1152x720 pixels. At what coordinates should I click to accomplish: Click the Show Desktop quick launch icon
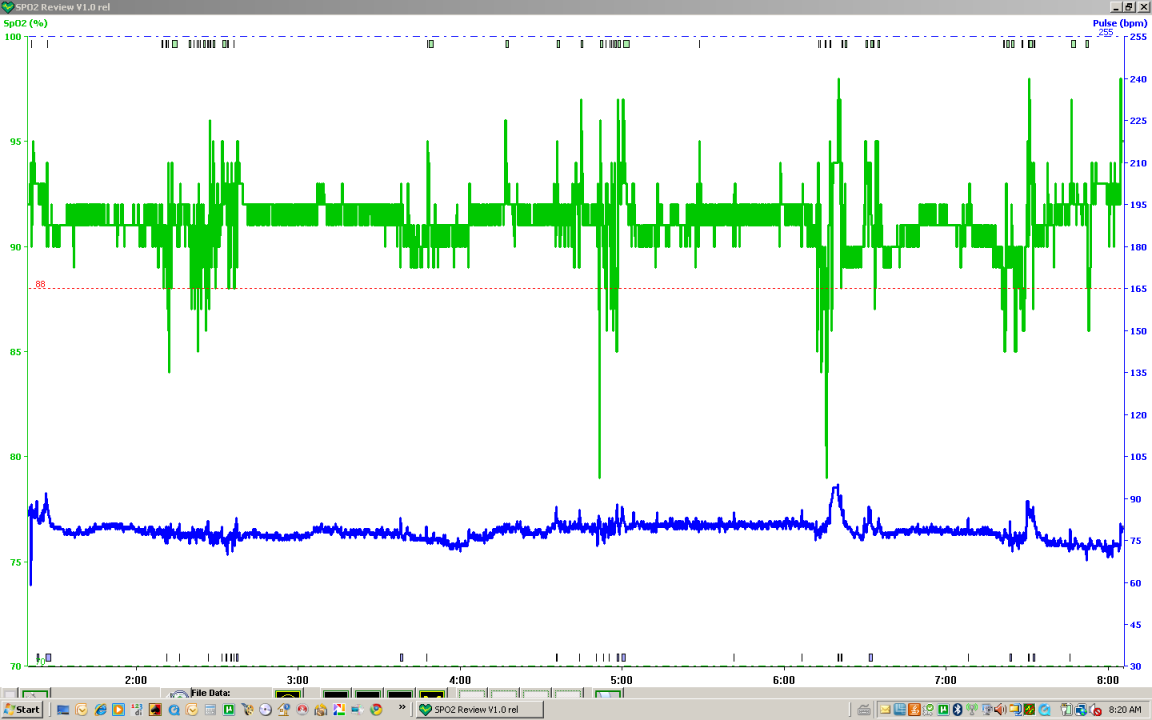coord(63,709)
